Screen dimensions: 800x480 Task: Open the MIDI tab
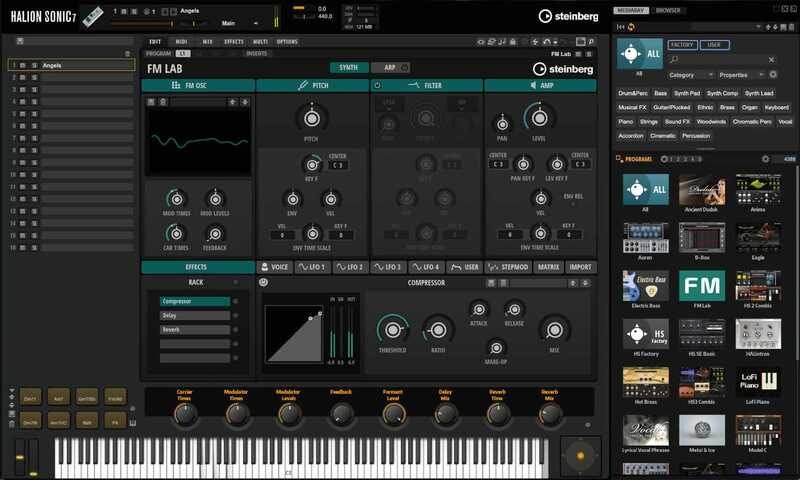pyautogui.click(x=181, y=42)
